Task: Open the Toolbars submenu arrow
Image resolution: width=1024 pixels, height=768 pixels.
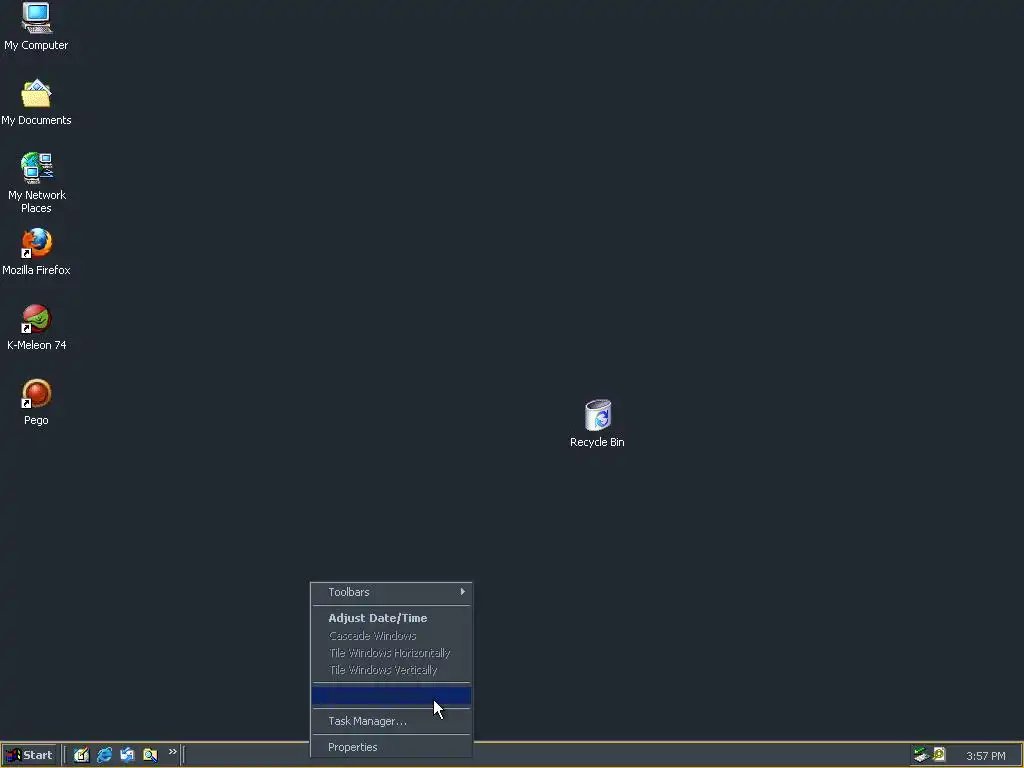Action: [462, 592]
